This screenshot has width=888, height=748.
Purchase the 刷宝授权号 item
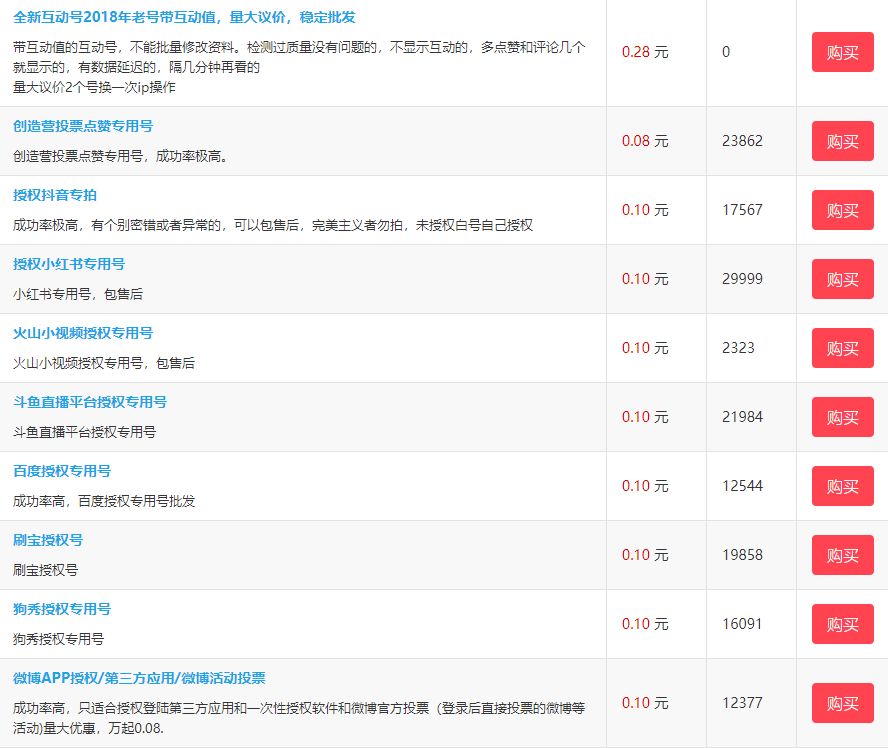point(843,555)
